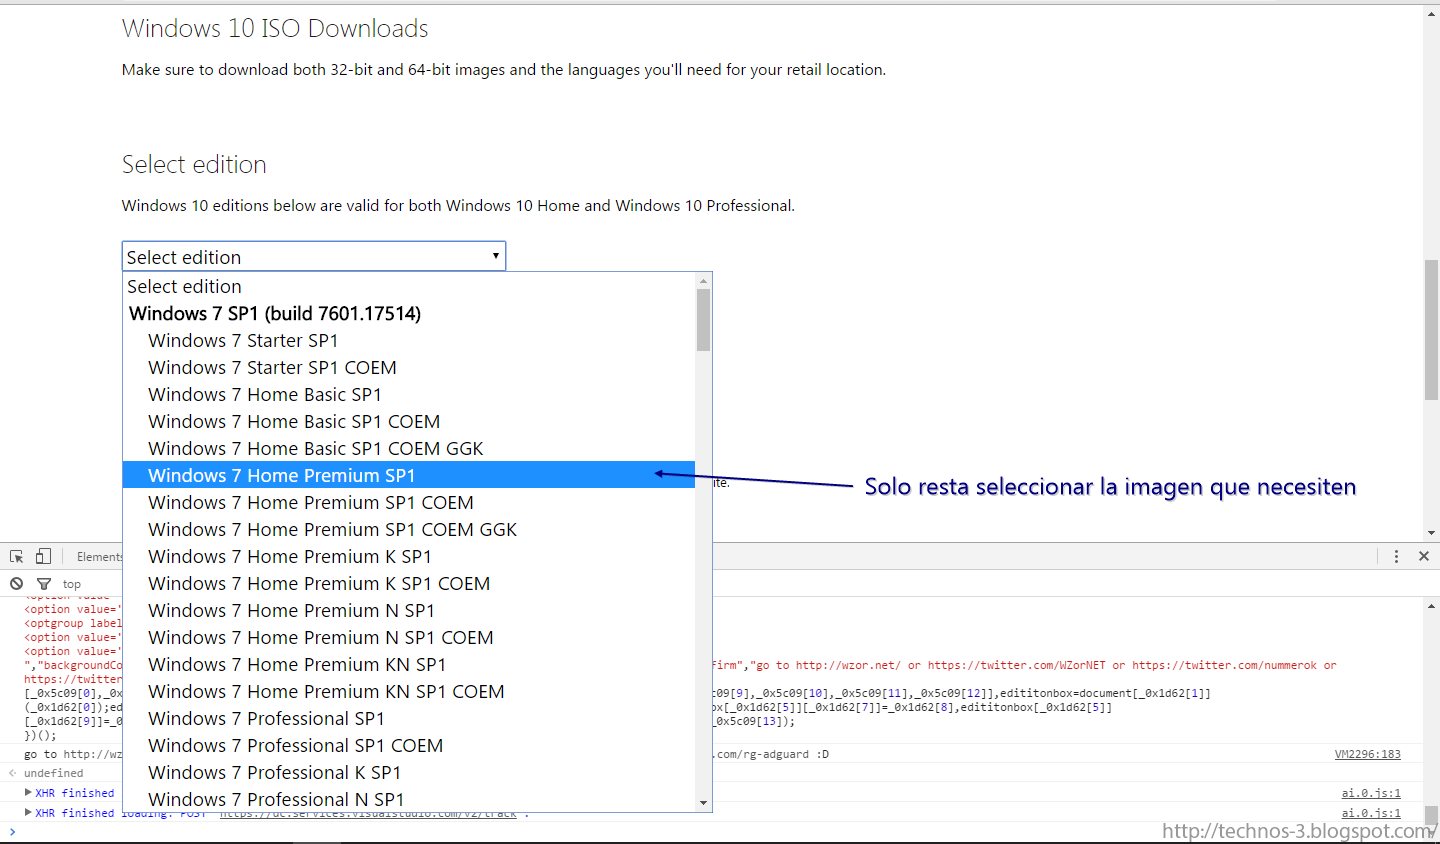Select Windows 7 Home Basic SP1 COEM
This screenshot has height=844, width=1440.
(x=408, y=421)
